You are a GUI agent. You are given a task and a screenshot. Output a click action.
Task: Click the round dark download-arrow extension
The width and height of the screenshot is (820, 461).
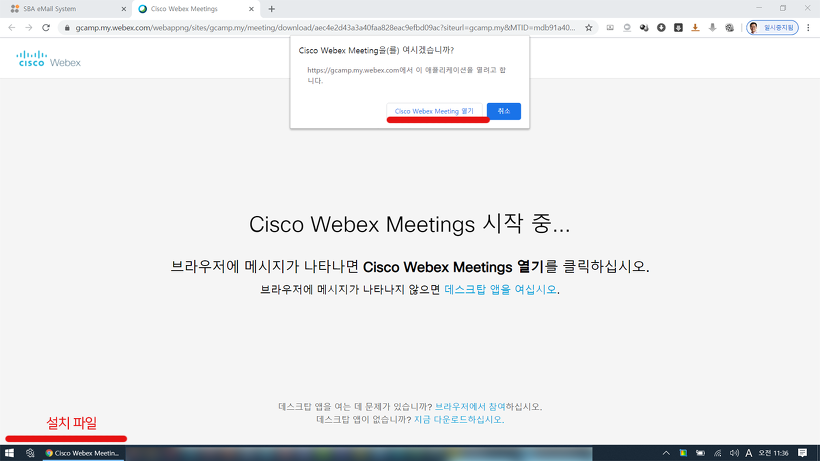tap(661, 28)
